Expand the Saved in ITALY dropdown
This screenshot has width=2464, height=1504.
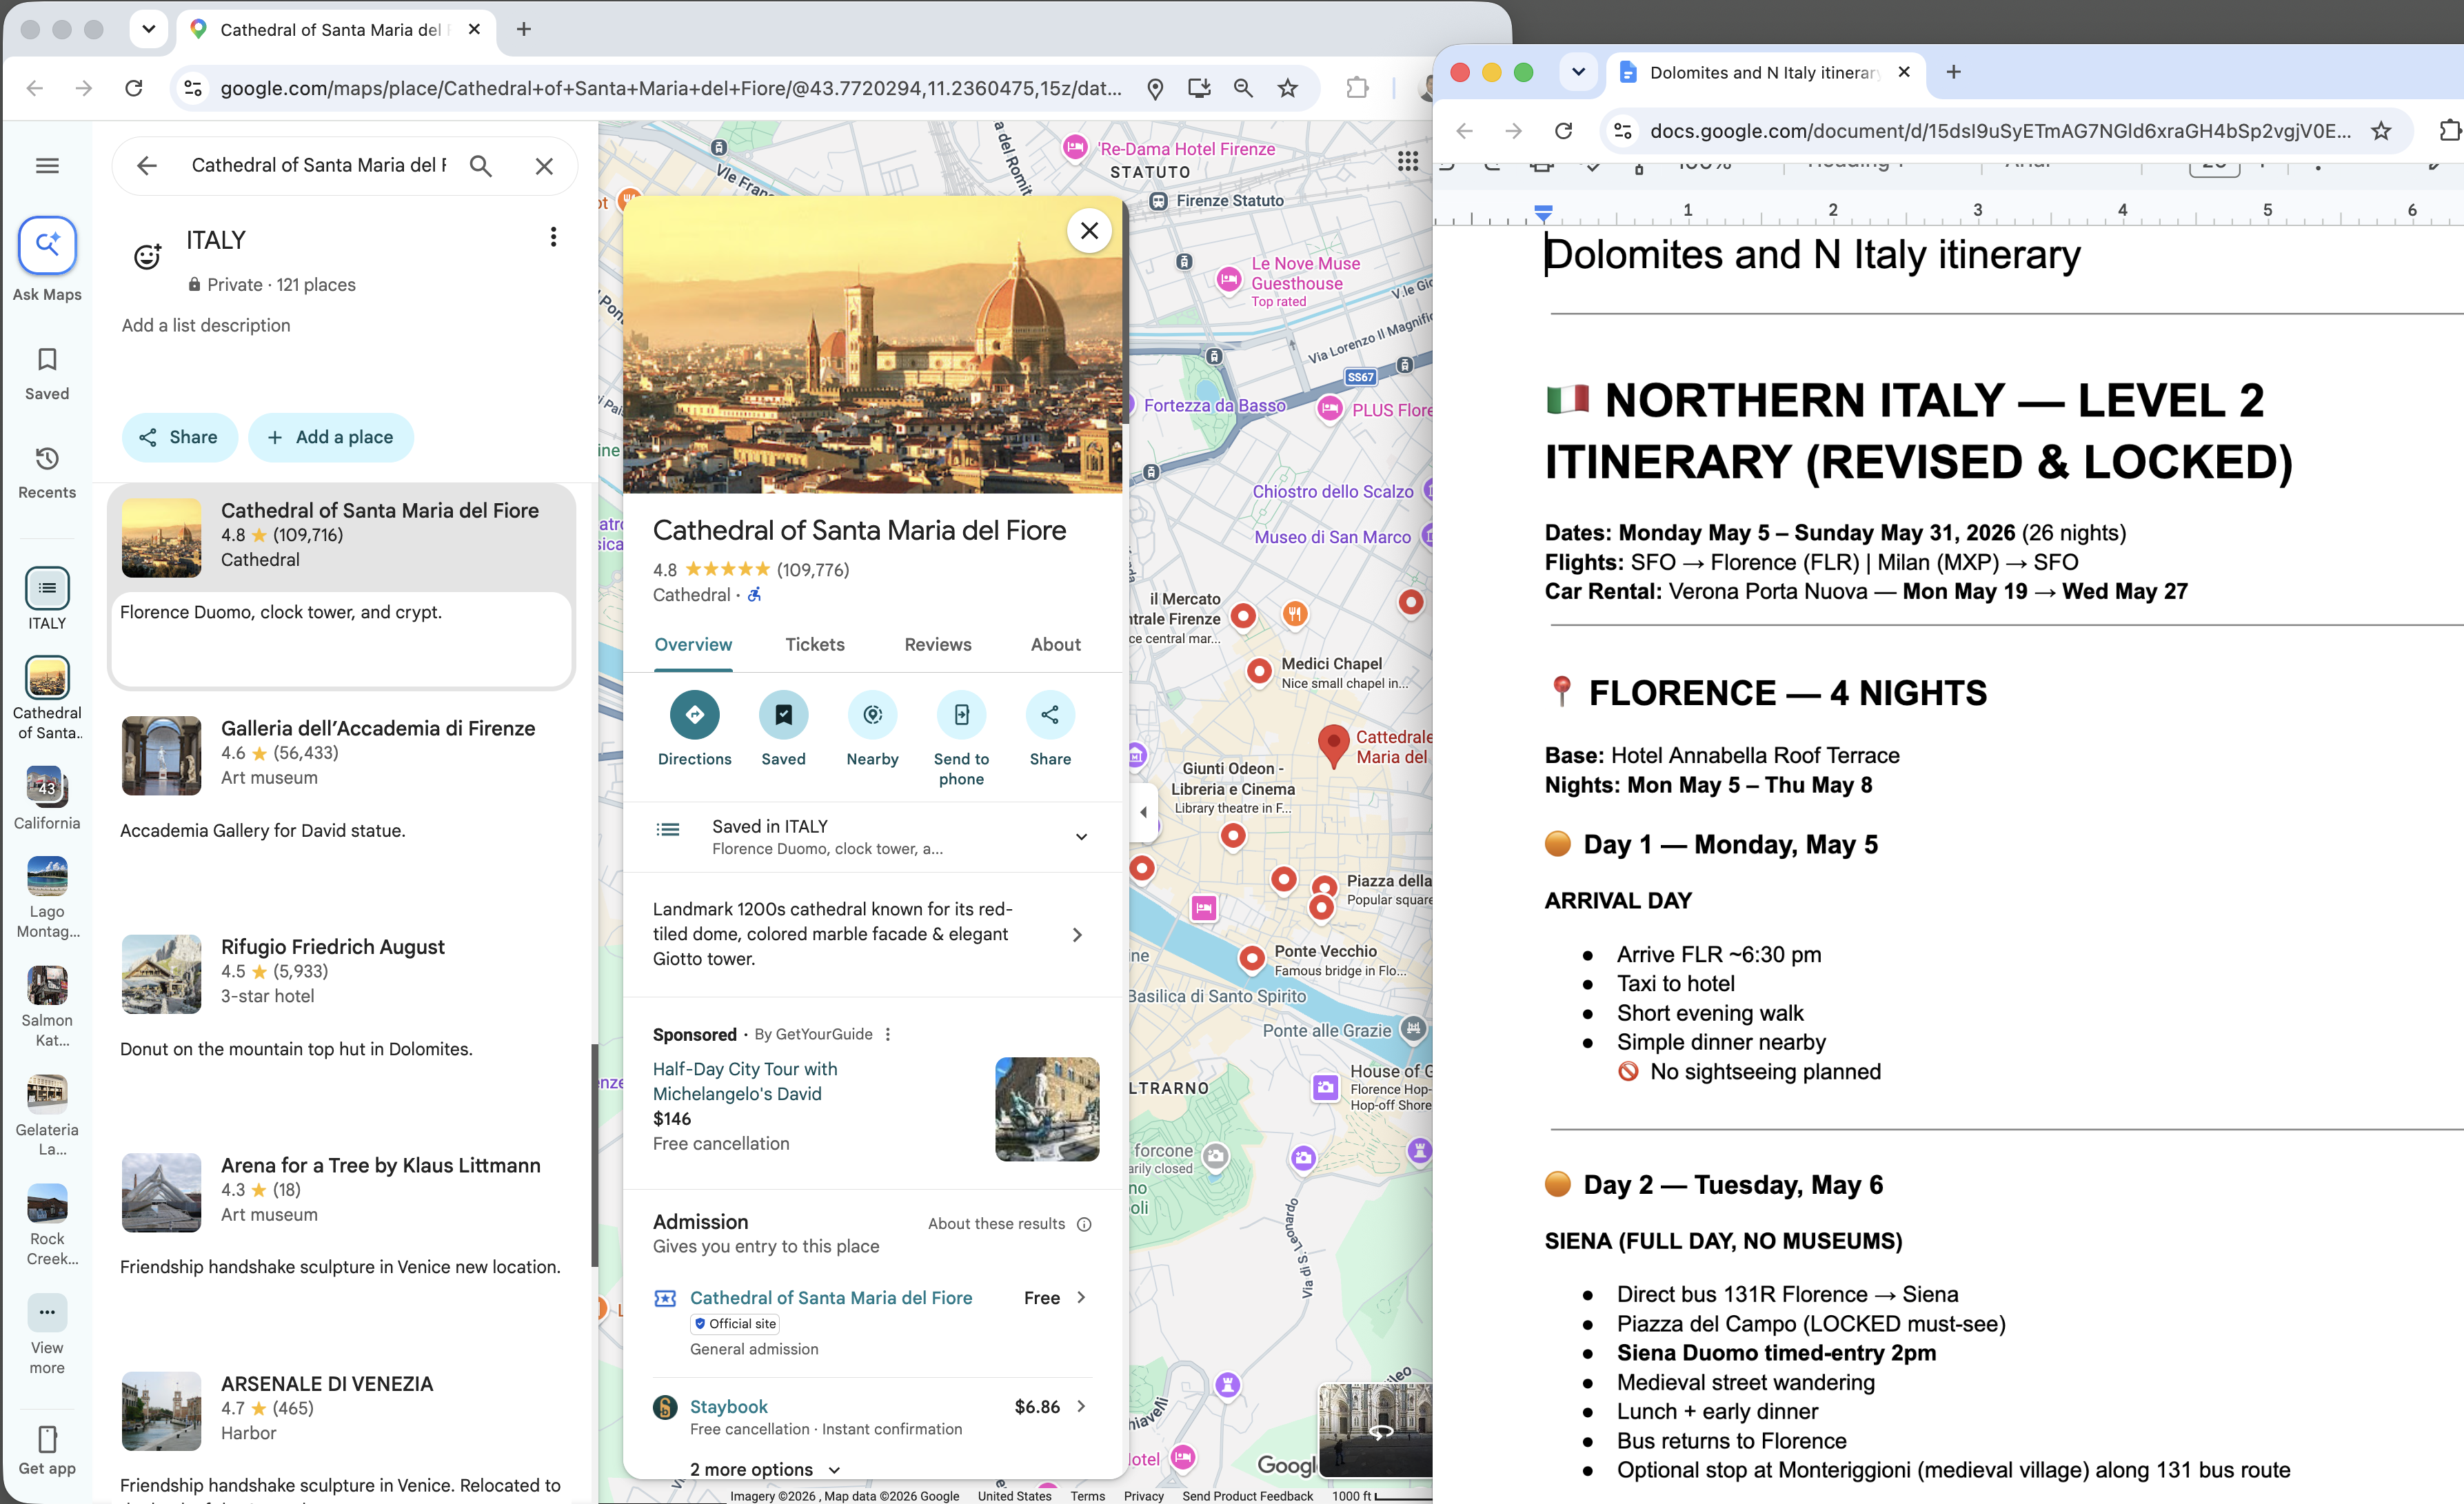1081,837
